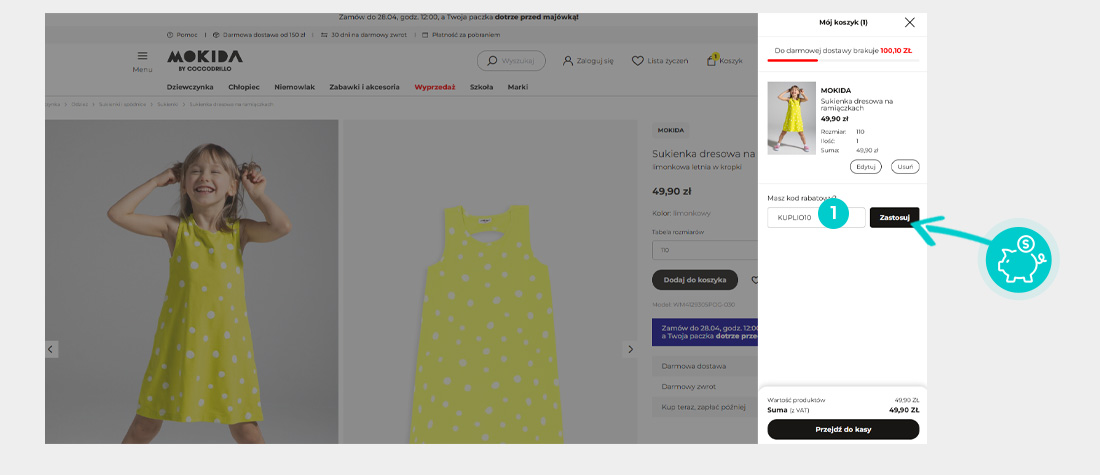Close the Mój koszyk panel
Screen dimensions: 1100x475
(x=909, y=22)
